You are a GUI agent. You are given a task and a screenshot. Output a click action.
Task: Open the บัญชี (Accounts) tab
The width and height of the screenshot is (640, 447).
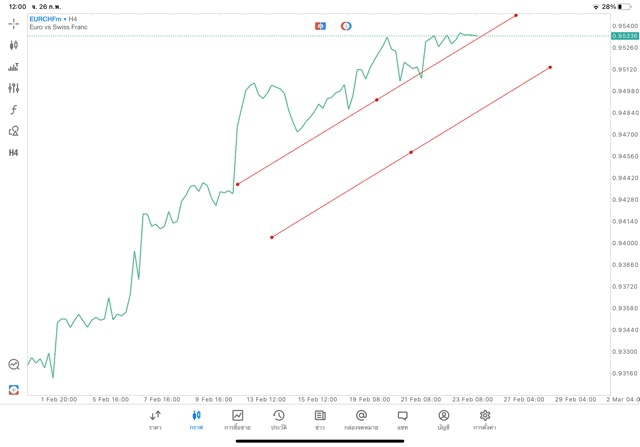443,419
